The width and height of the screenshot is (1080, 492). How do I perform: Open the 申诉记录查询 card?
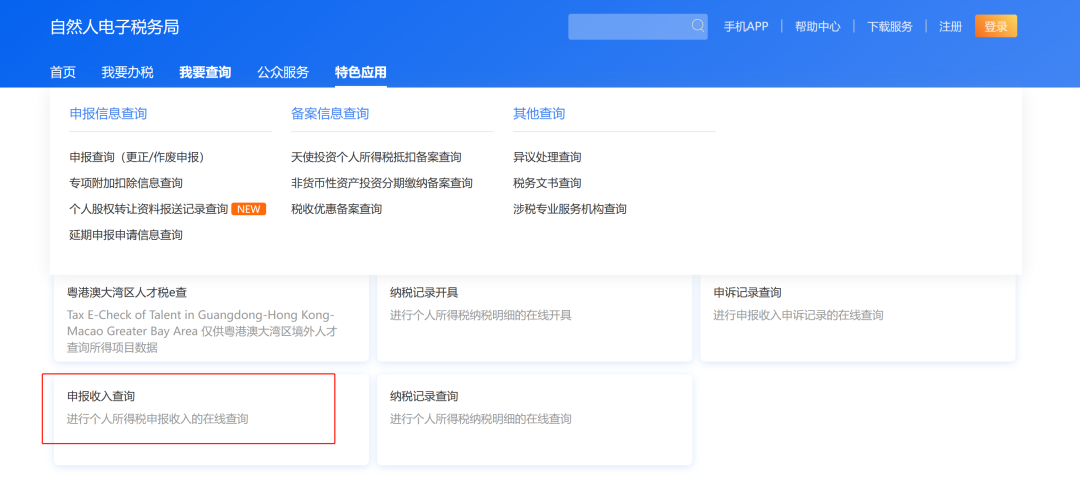pos(858,317)
